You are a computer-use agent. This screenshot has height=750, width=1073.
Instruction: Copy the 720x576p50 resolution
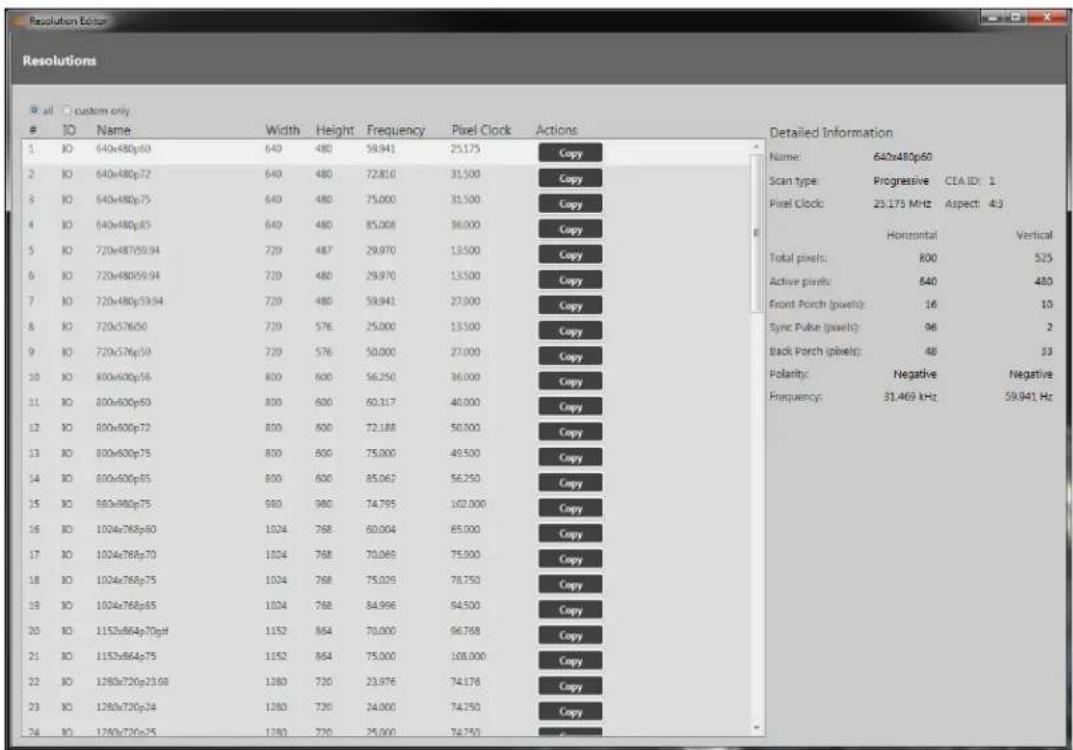[570, 356]
